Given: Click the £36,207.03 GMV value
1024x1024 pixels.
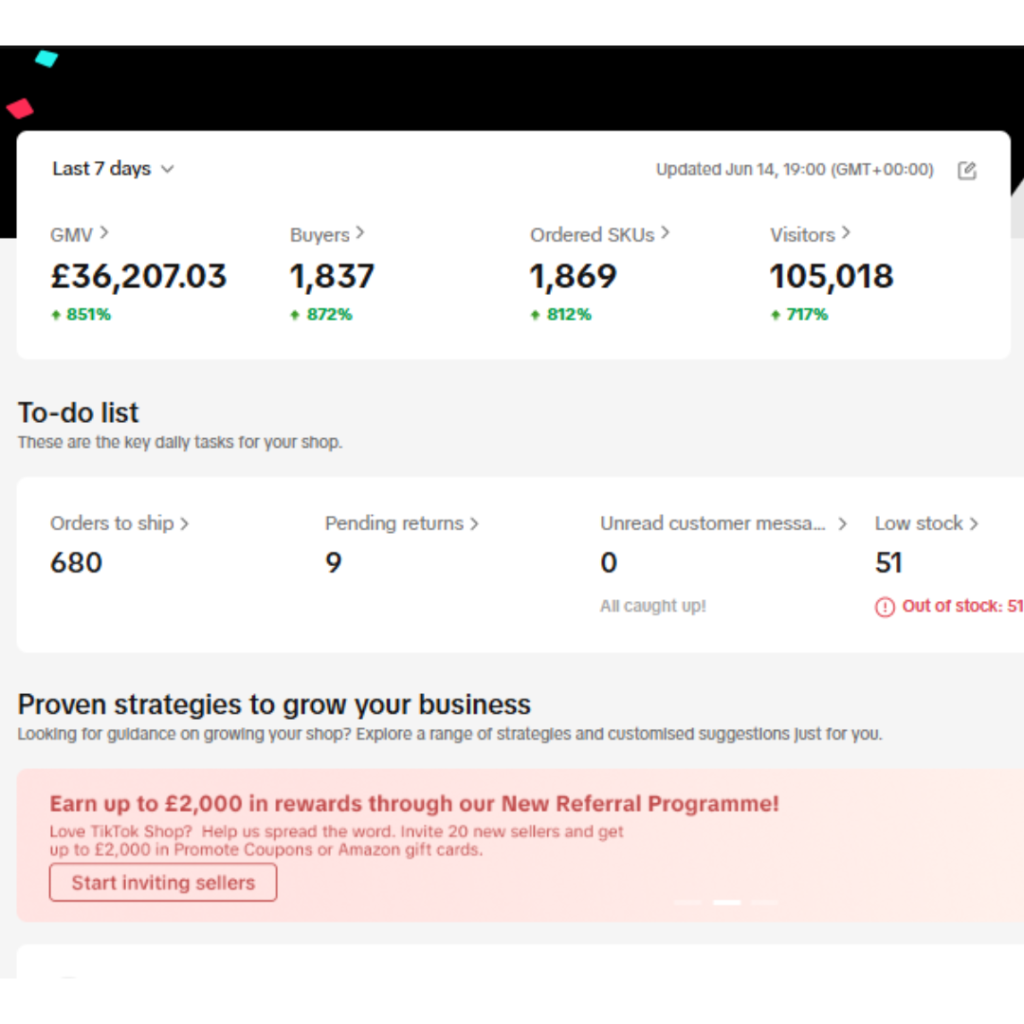Looking at the screenshot, I should 139,276.
